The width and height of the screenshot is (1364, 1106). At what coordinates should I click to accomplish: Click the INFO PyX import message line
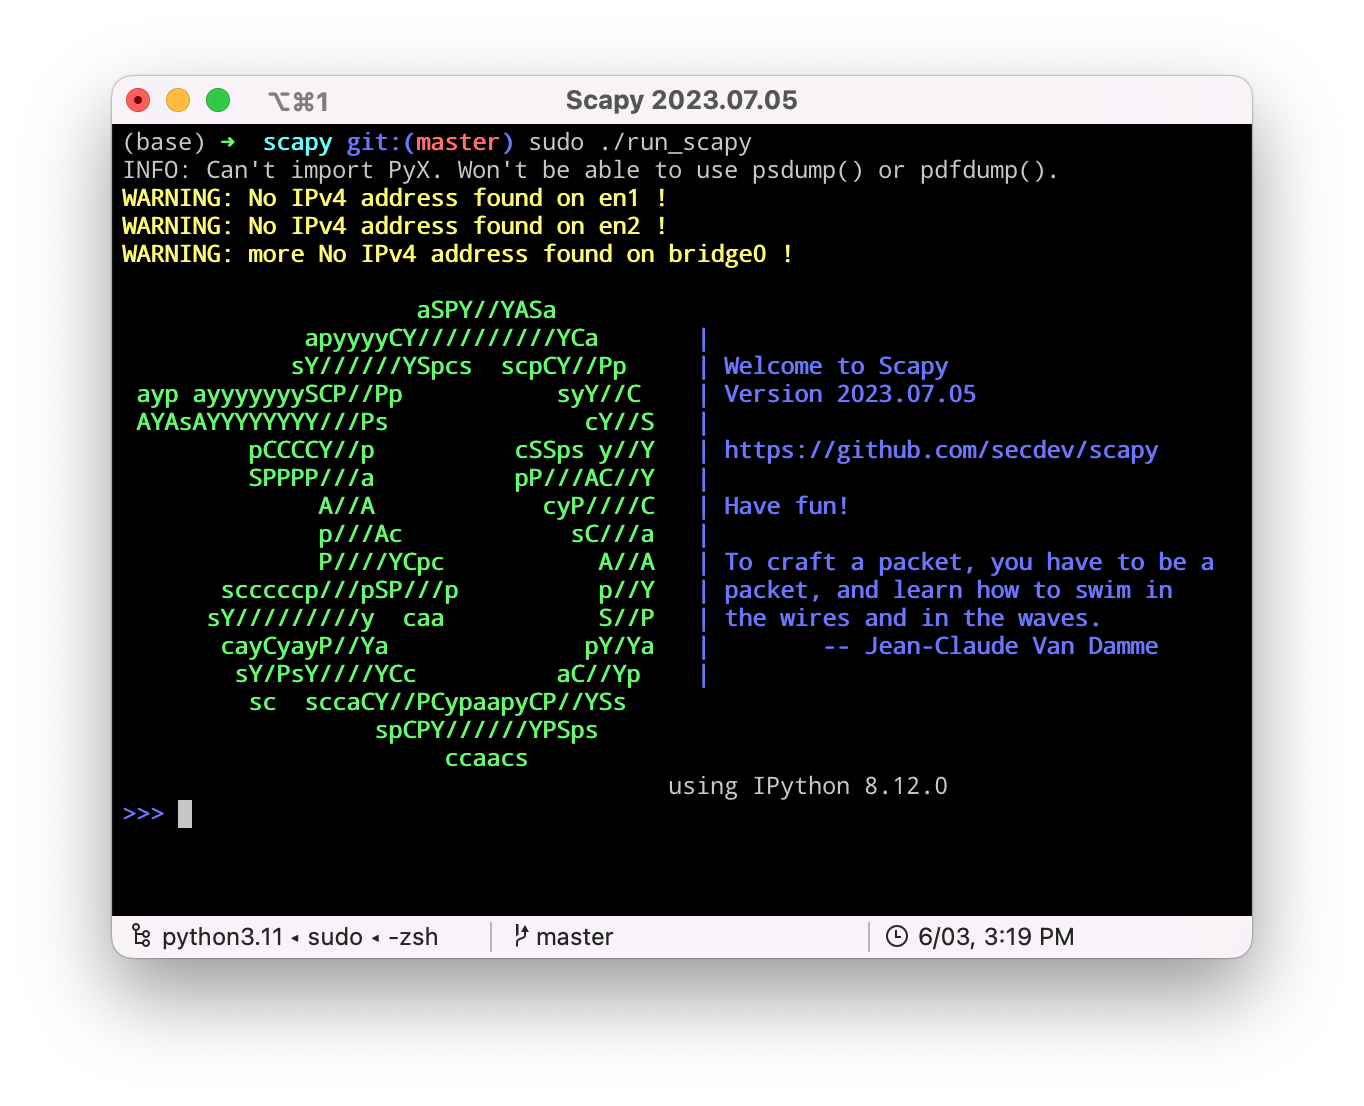tap(590, 170)
